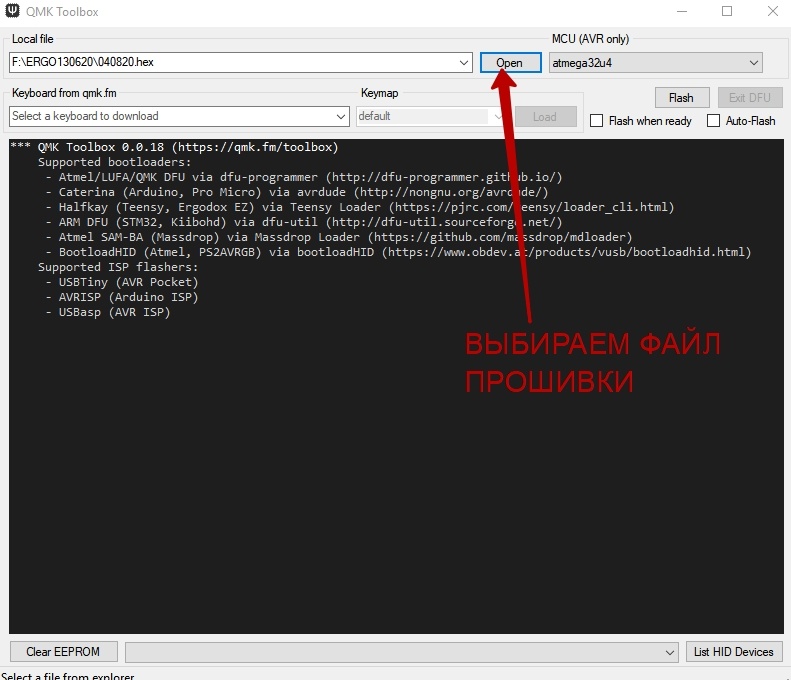This screenshot has width=791, height=680.
Task: Click the ARM DFU (STM32, Kiibohd) log line
Action: click(x=304, y=222)
